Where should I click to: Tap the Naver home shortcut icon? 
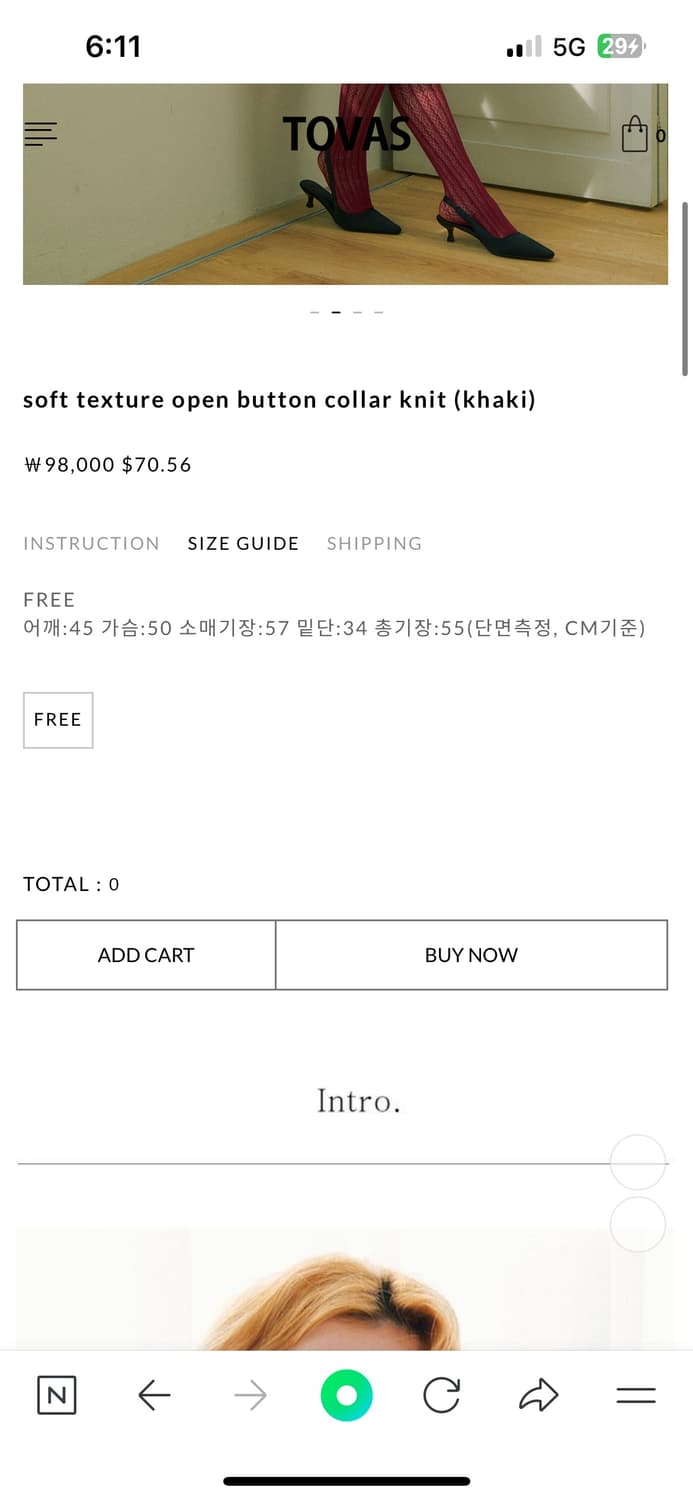56,1395
